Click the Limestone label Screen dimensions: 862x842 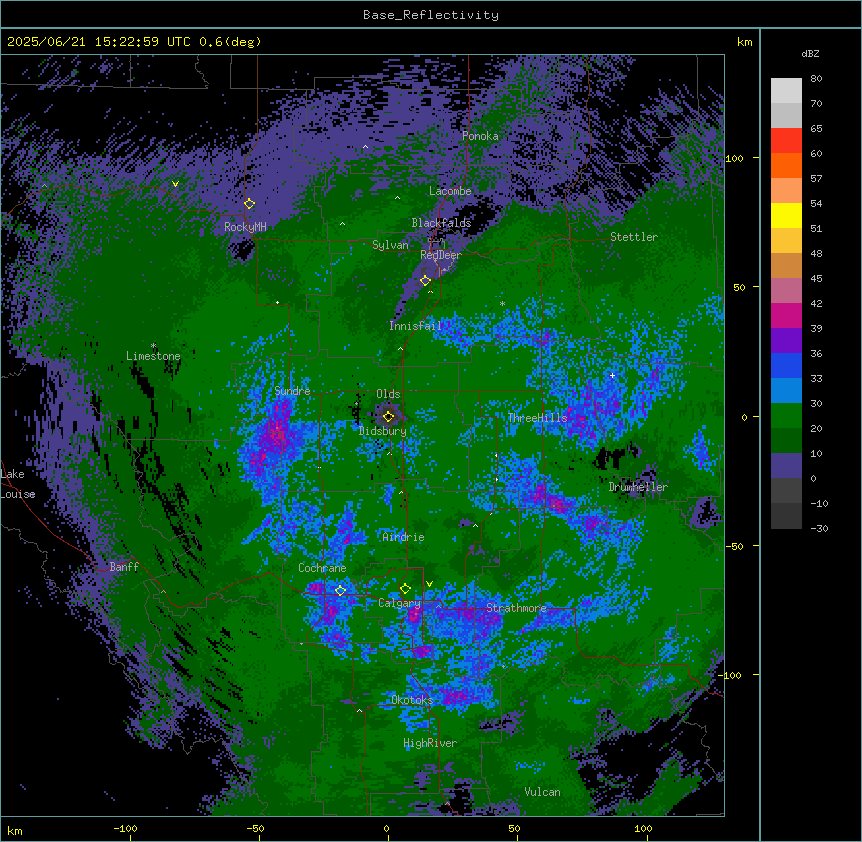(x=153, y=356)
